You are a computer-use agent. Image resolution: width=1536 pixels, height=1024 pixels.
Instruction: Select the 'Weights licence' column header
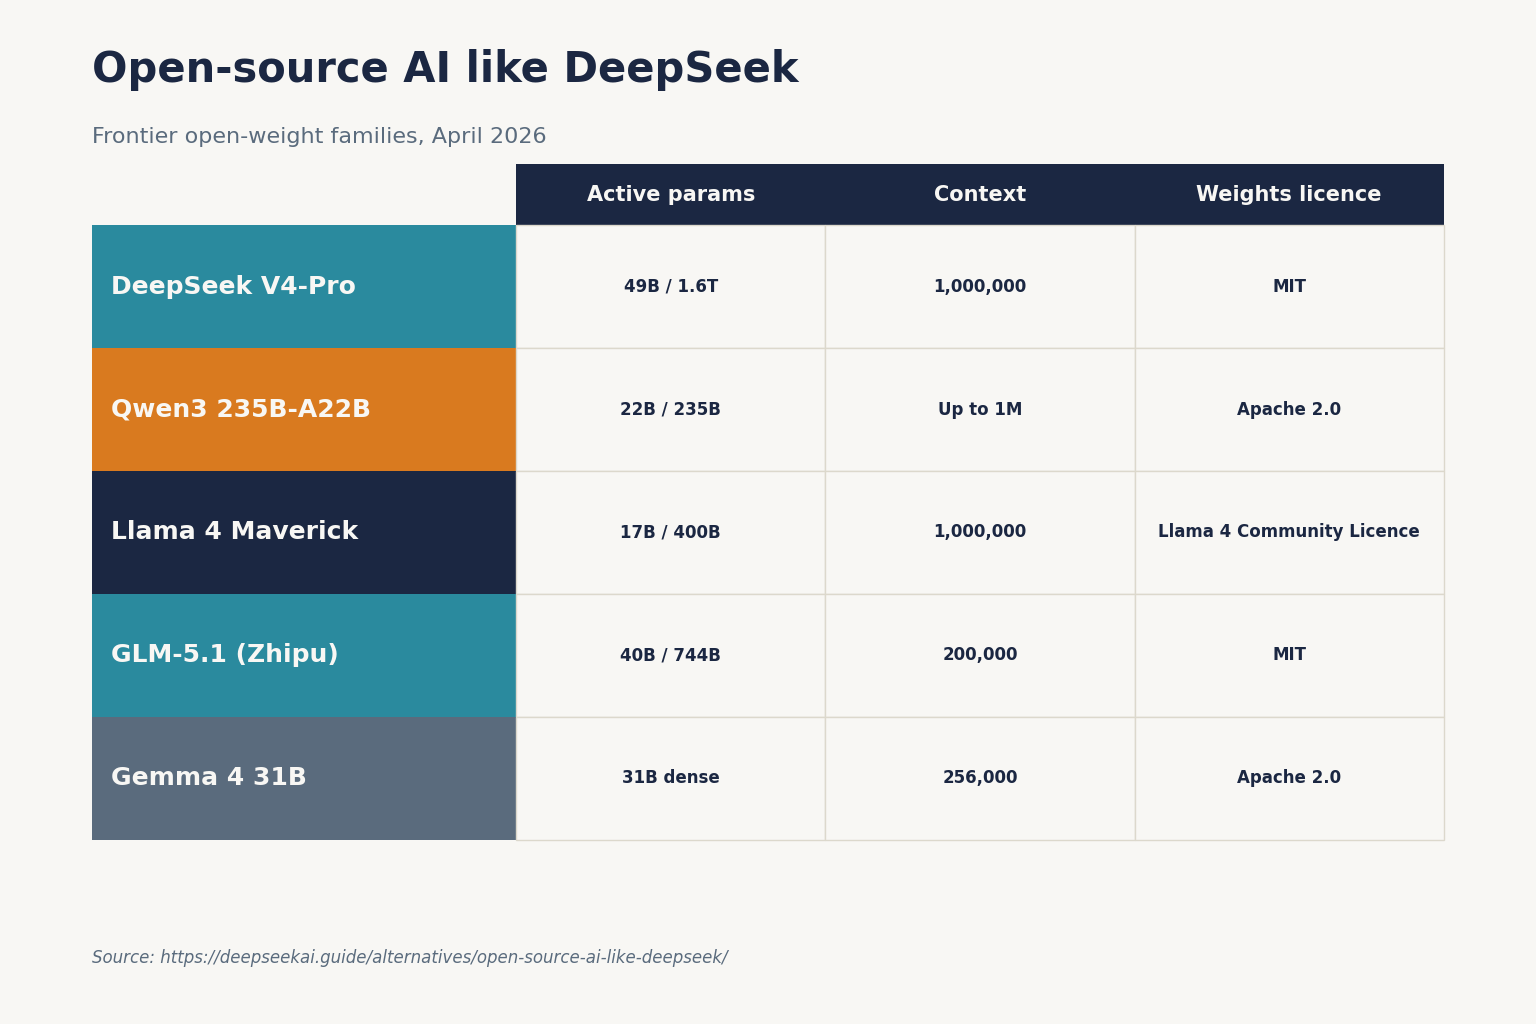1289,195
